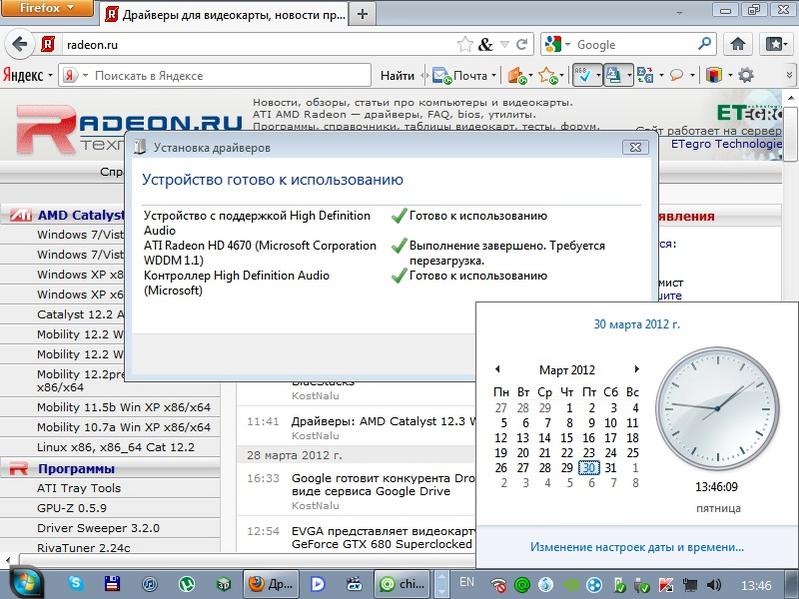Click the 13:46 taskbar clock
The width and height of the screenshot is (799, 599).
pos(756,585)
